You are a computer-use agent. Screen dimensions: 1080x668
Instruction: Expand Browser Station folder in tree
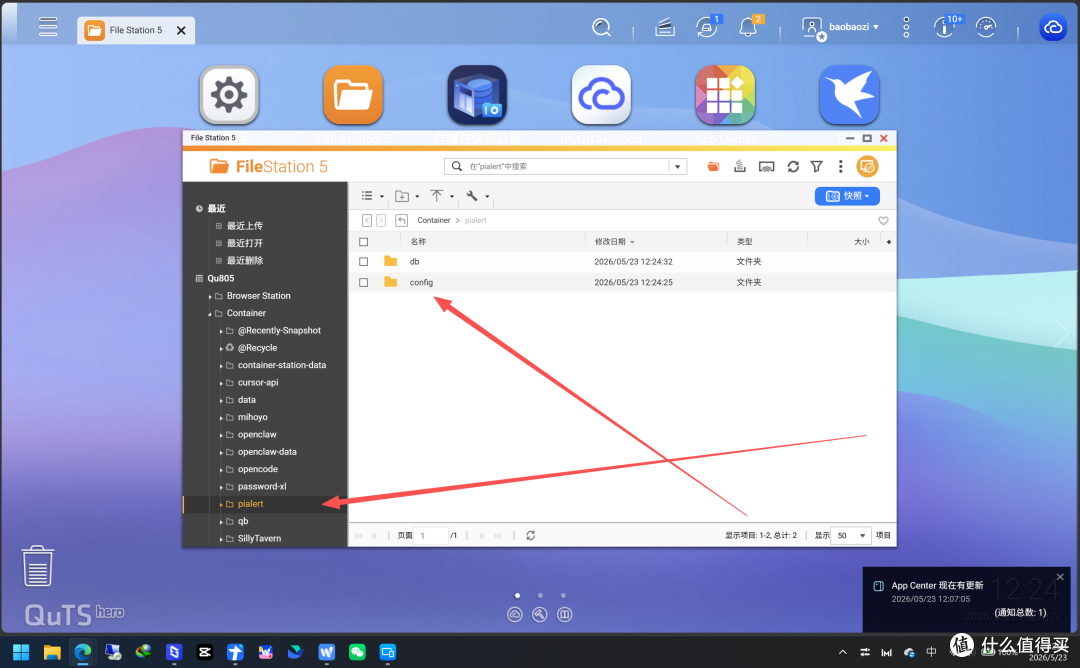click(210, 297)
